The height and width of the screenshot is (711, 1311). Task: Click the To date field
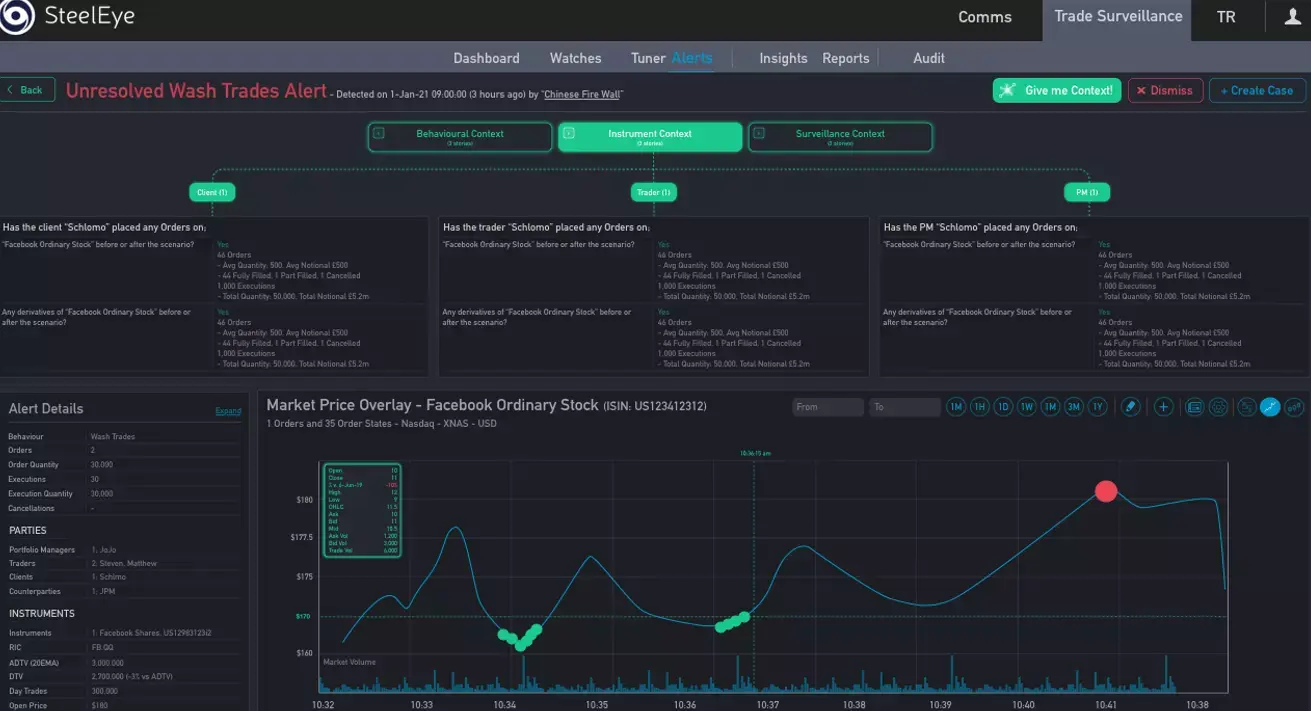pyautogui.click(x=904, y=407)
